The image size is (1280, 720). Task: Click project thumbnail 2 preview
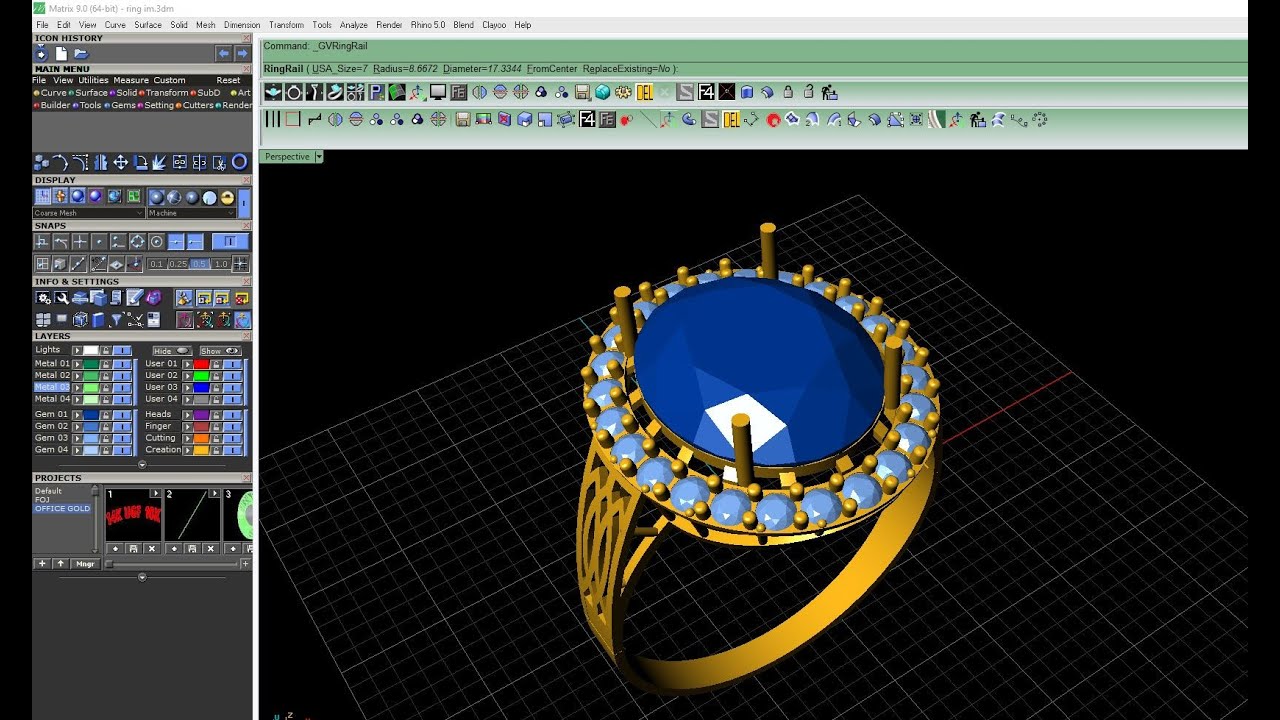[192, 517]
